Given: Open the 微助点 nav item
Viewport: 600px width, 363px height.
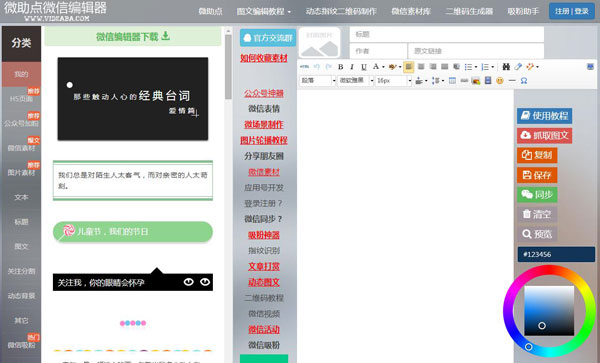Looking at the screenshot, I should click(x=210, y=11).
